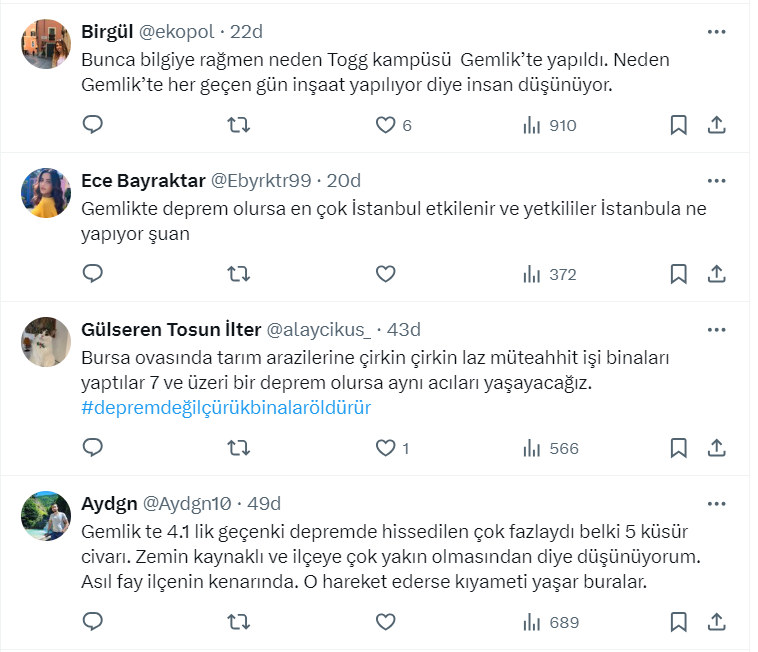Share Aydgn's tweet
The height and width of the screenshot is (652, 758).
click(716, 622)
